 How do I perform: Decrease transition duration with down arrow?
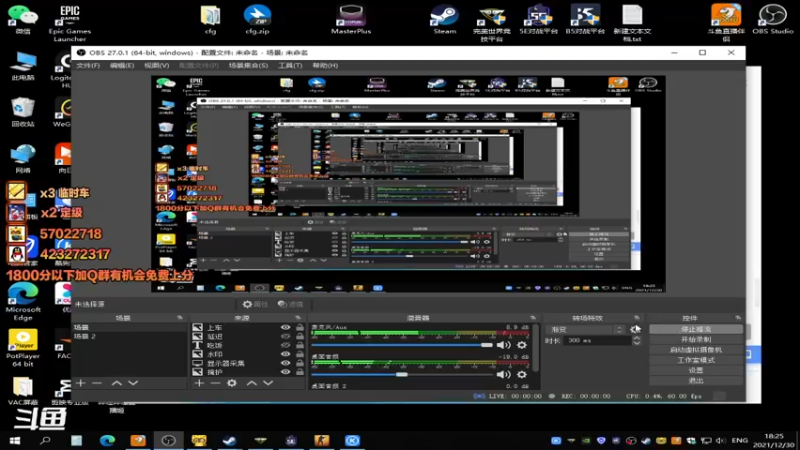636,343
